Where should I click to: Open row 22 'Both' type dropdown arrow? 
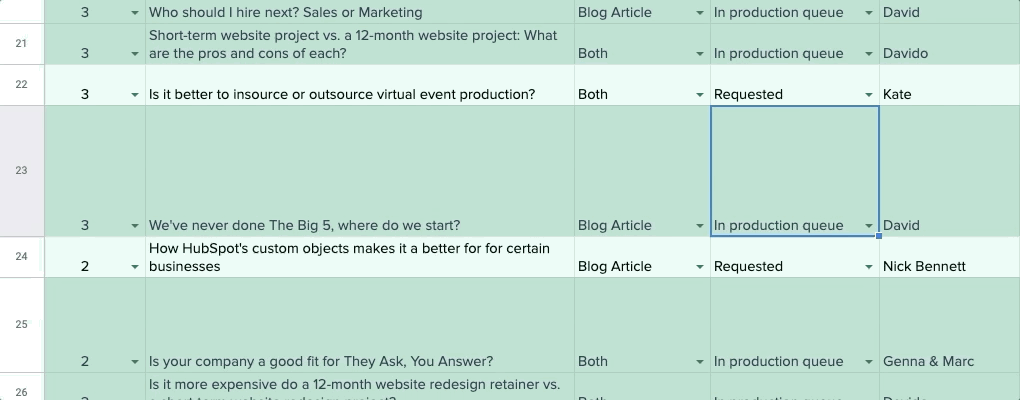699,95
